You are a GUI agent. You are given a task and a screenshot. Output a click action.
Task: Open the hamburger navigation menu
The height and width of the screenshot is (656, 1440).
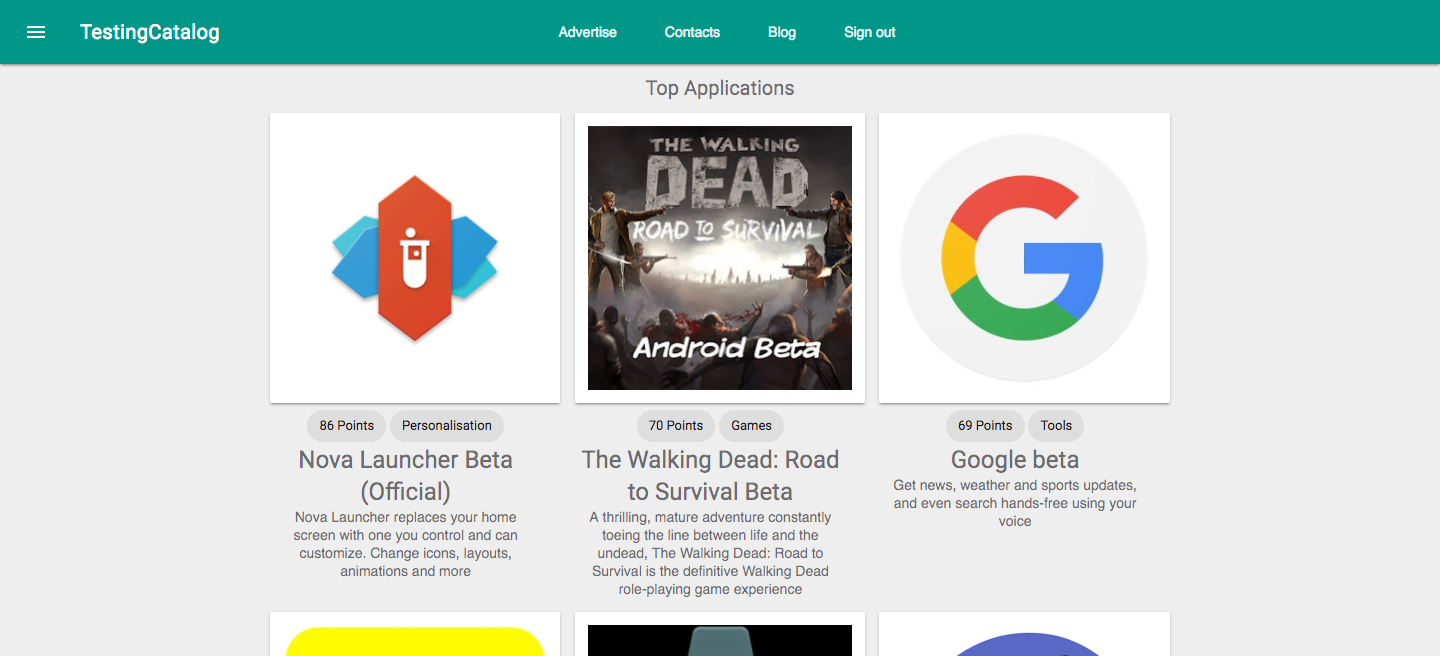(36, 32)
